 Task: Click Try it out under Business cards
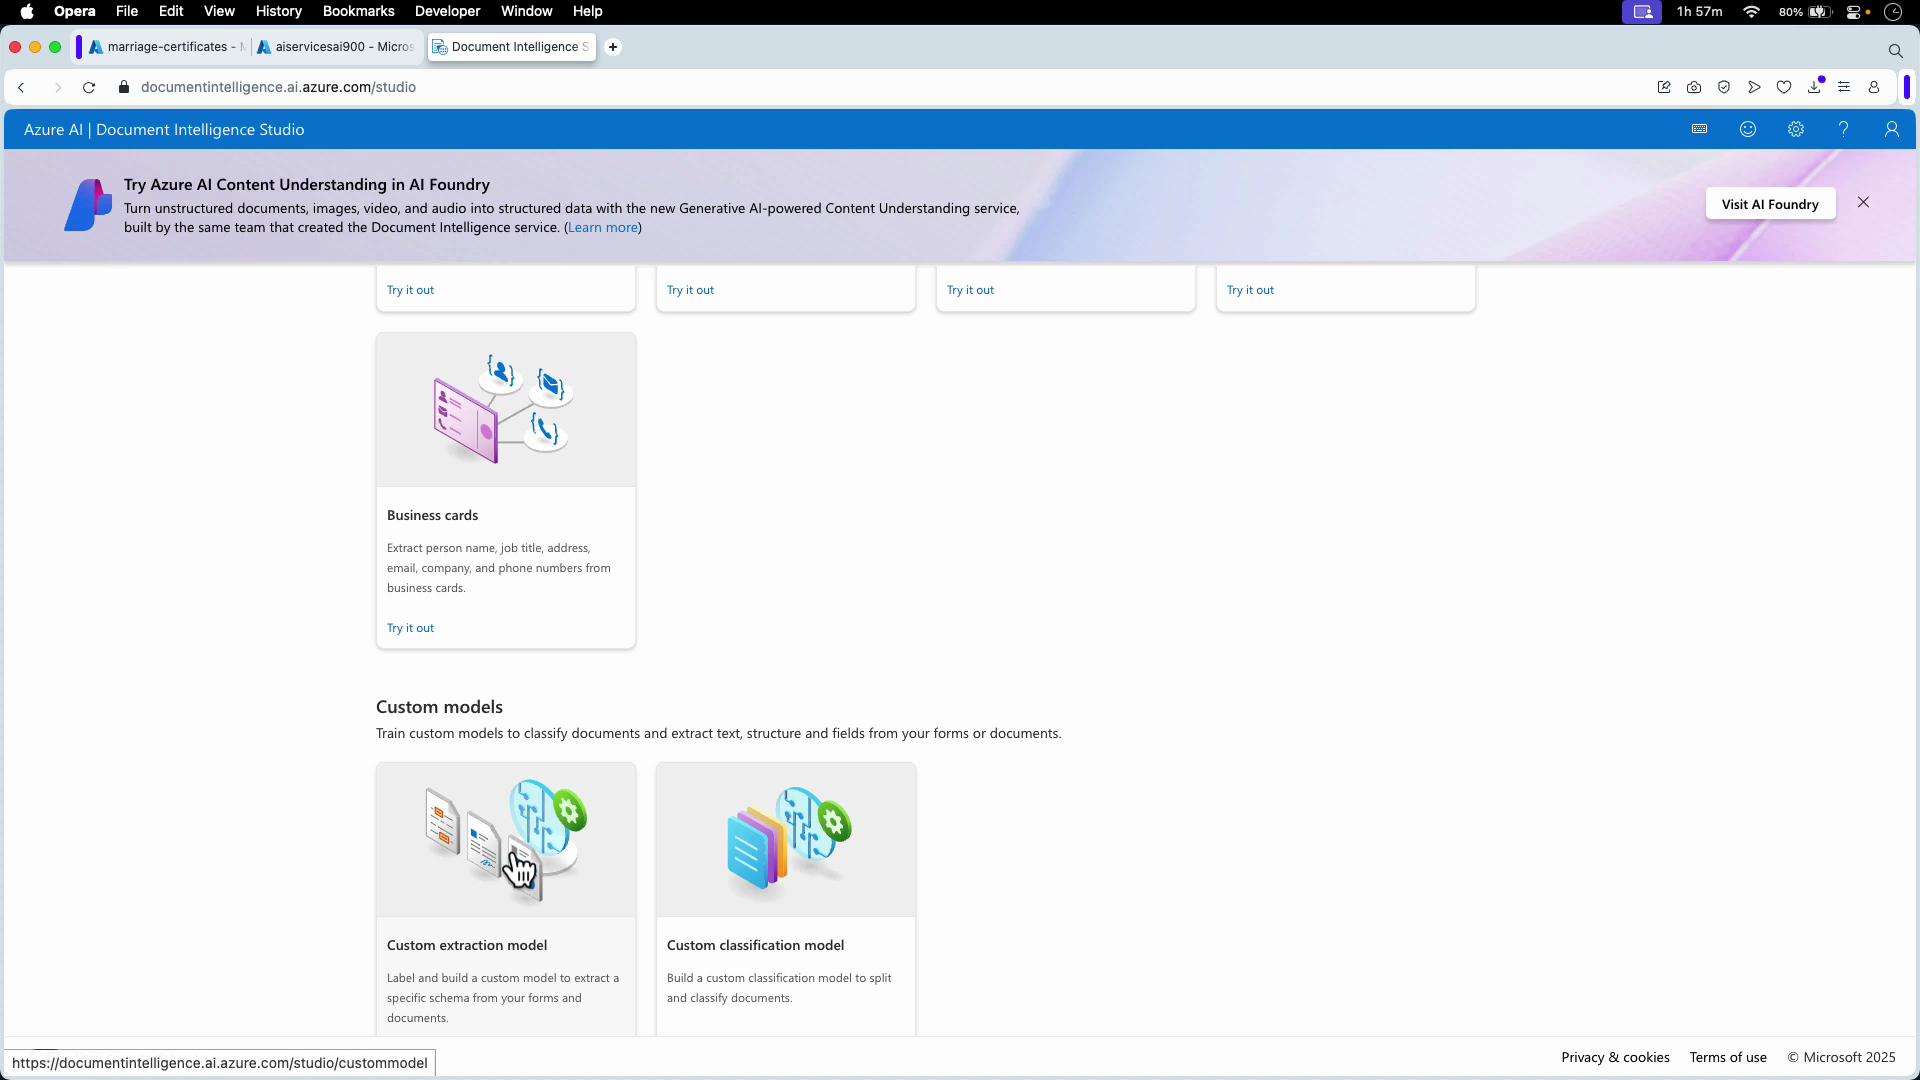coord(410,629)
